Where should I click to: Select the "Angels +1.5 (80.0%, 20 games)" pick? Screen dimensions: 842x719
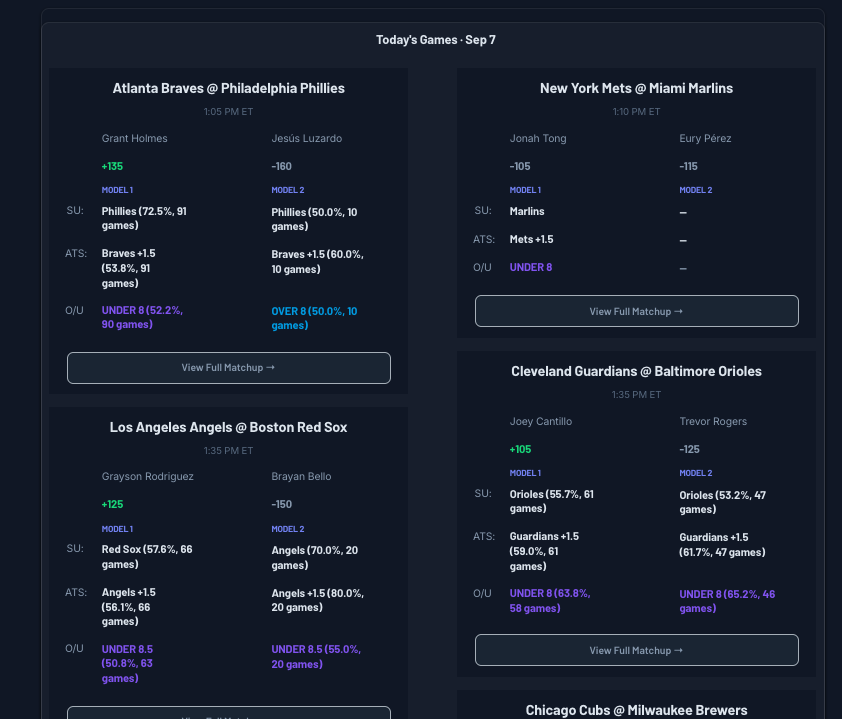[x=317, y=600]
